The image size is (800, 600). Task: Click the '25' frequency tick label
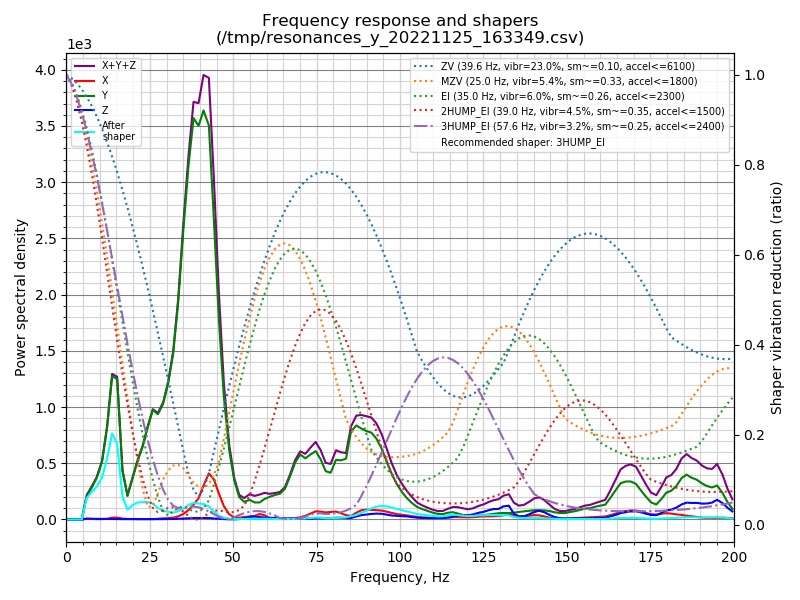point(150,557)
